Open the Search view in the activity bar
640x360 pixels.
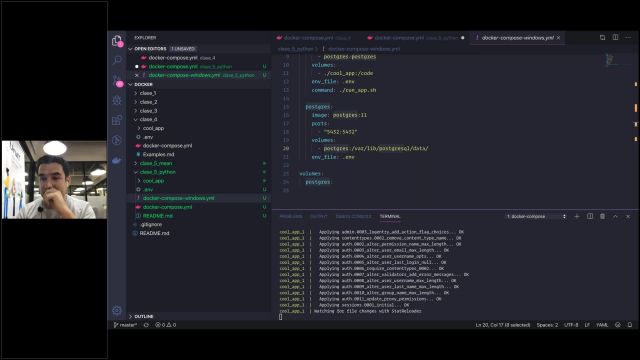(117, 60)
